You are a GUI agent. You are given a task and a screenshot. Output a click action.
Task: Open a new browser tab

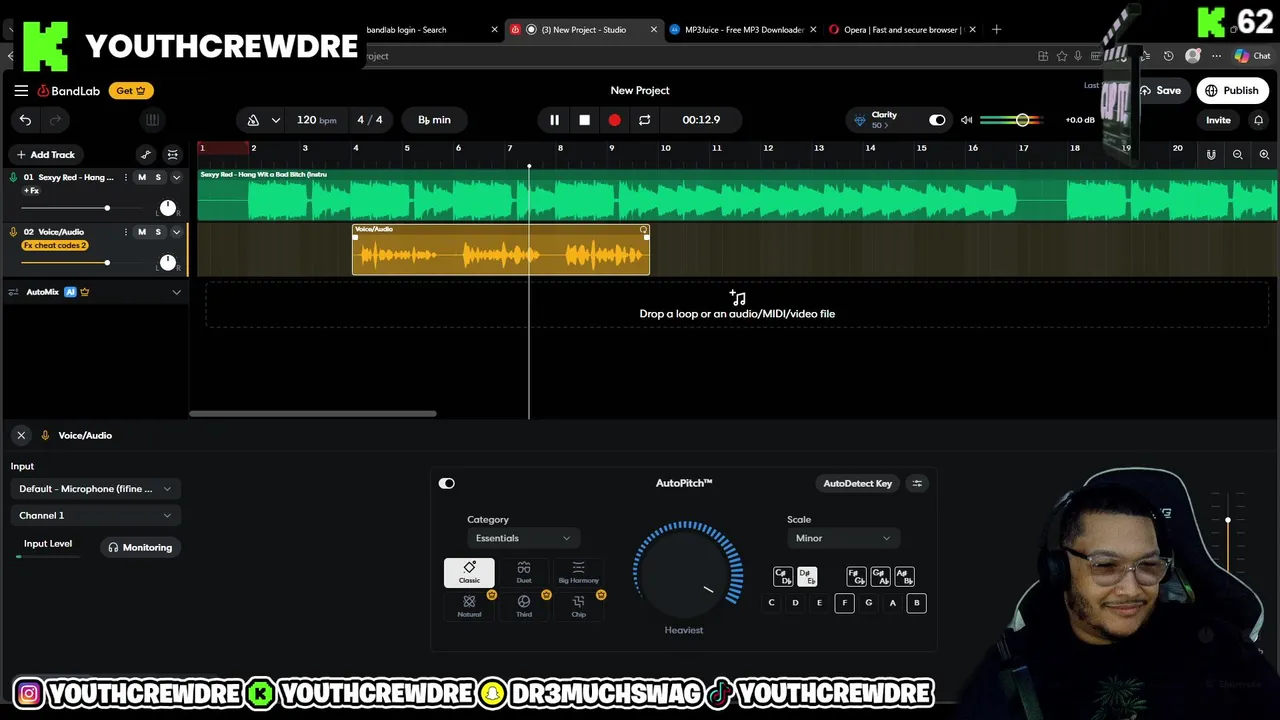click(996, 30)
